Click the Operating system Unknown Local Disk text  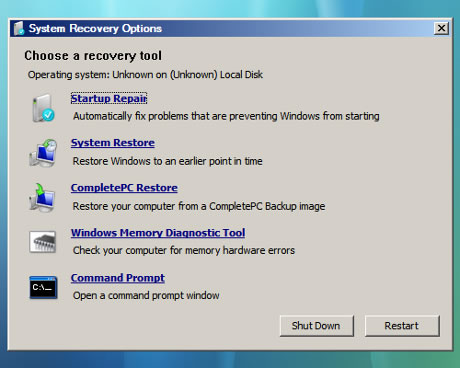coord(145,75)
